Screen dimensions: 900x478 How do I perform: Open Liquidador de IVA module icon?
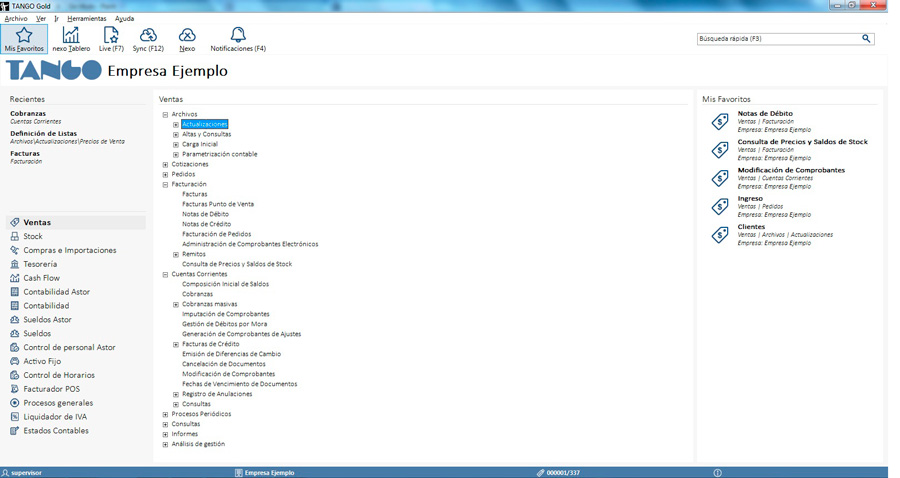(15, 417)
